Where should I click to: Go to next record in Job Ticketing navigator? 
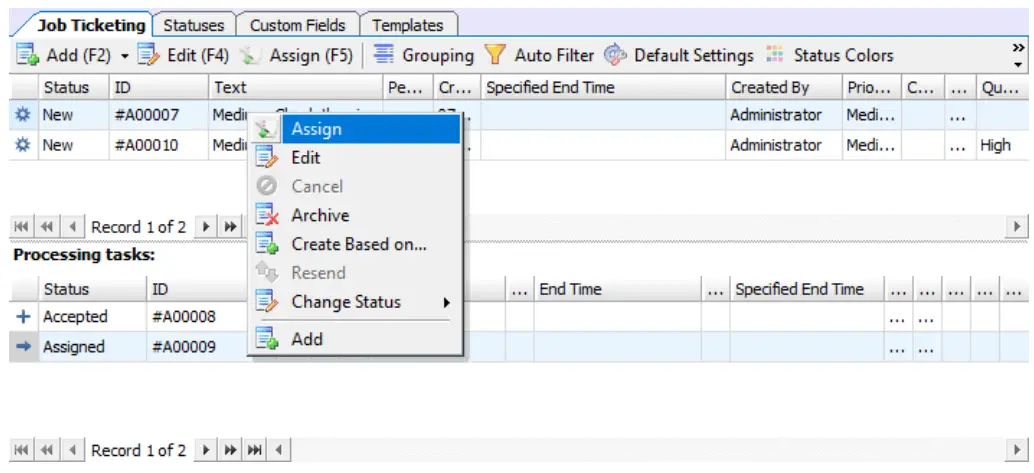pos(206,227)
